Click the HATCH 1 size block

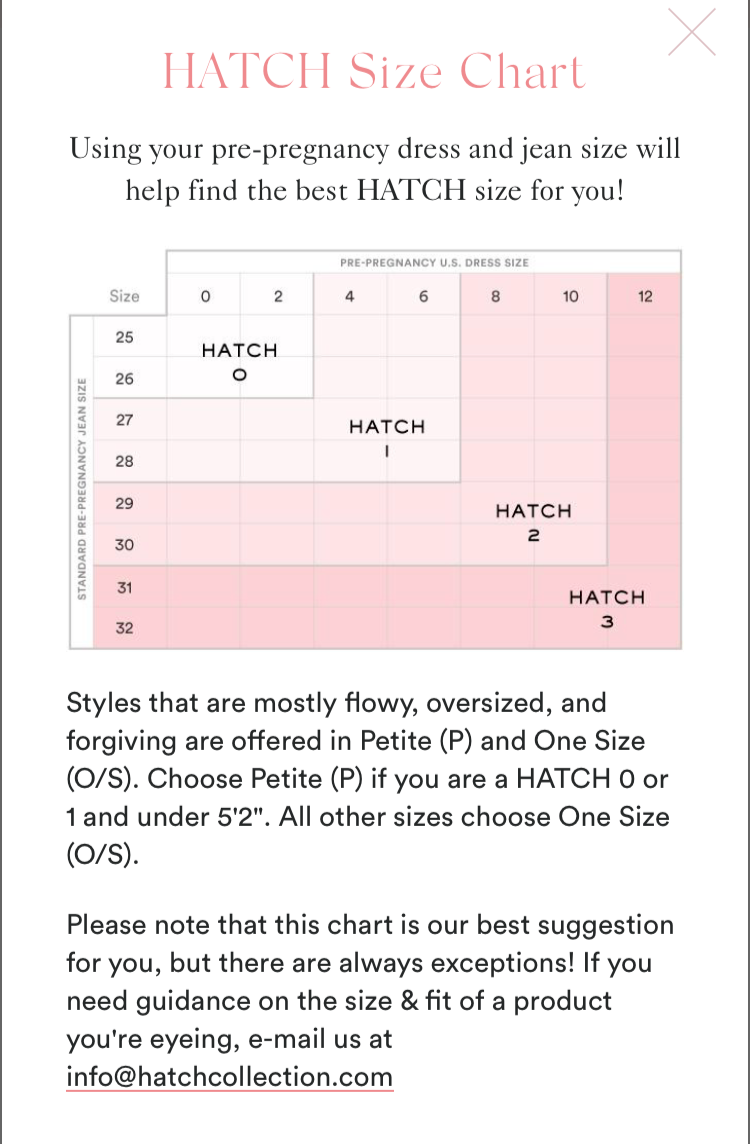coord(387,438)
